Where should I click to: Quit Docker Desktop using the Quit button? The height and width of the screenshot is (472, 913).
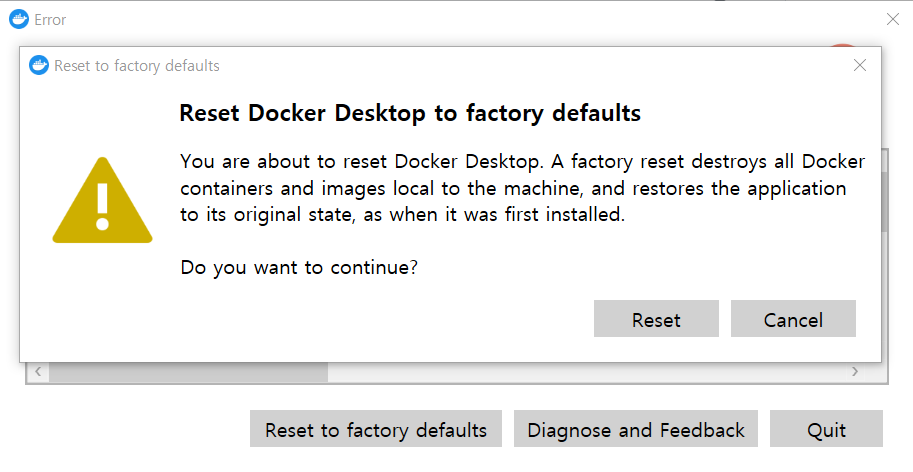pos(826,430)
